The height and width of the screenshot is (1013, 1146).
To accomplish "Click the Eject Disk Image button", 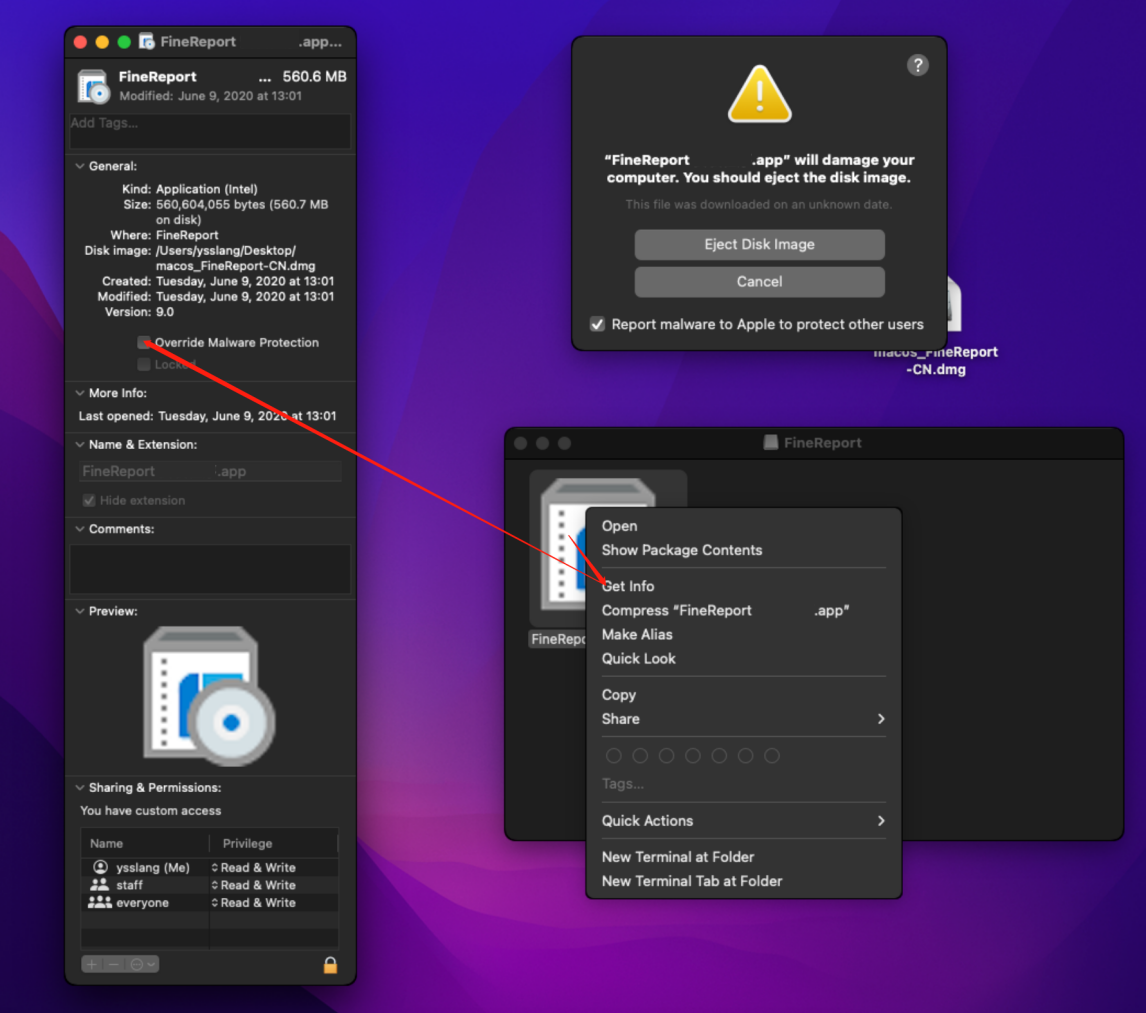I will click(759, 244).
